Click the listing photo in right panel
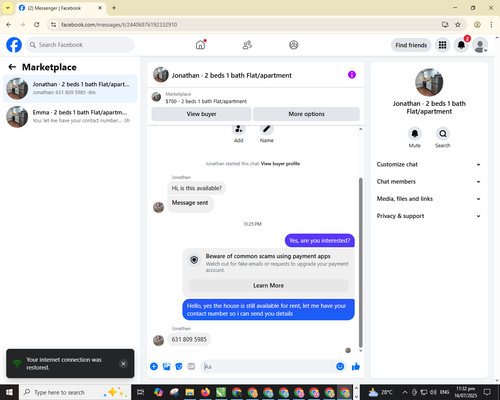This screenshot has width=500, height=400. 429,82
